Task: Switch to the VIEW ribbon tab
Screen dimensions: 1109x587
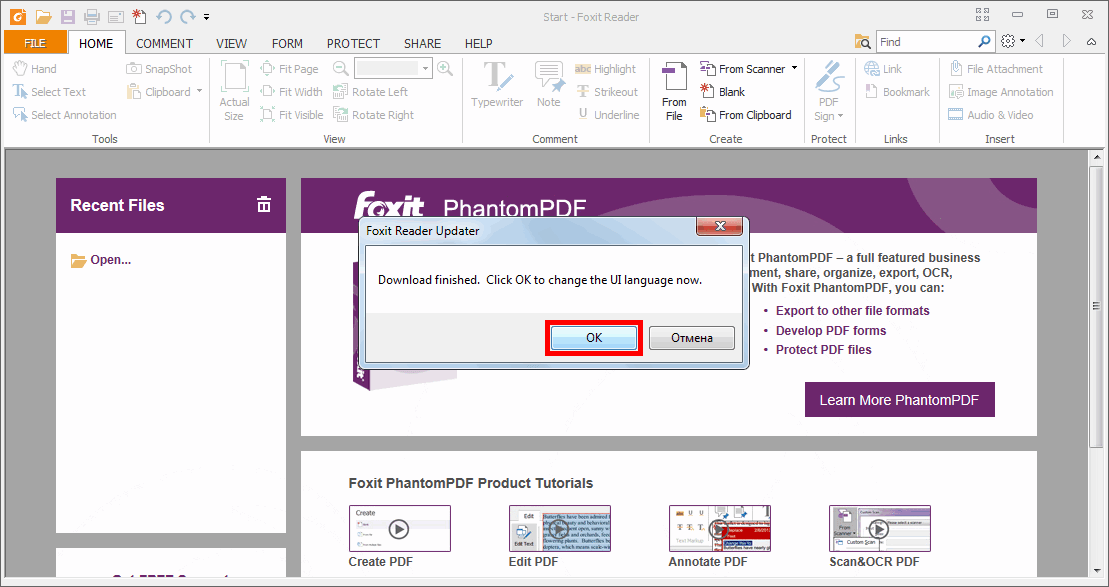Action: coord(231,43)
